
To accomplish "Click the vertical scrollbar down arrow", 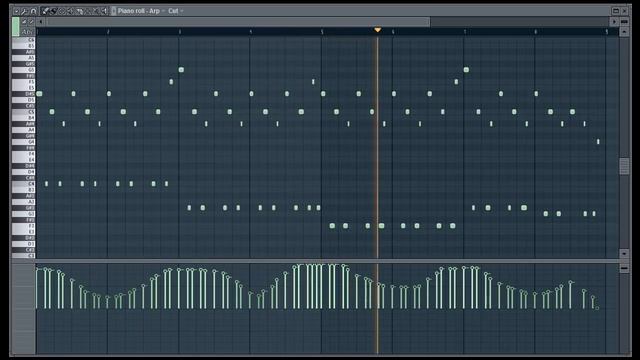I will click(624, 253).
